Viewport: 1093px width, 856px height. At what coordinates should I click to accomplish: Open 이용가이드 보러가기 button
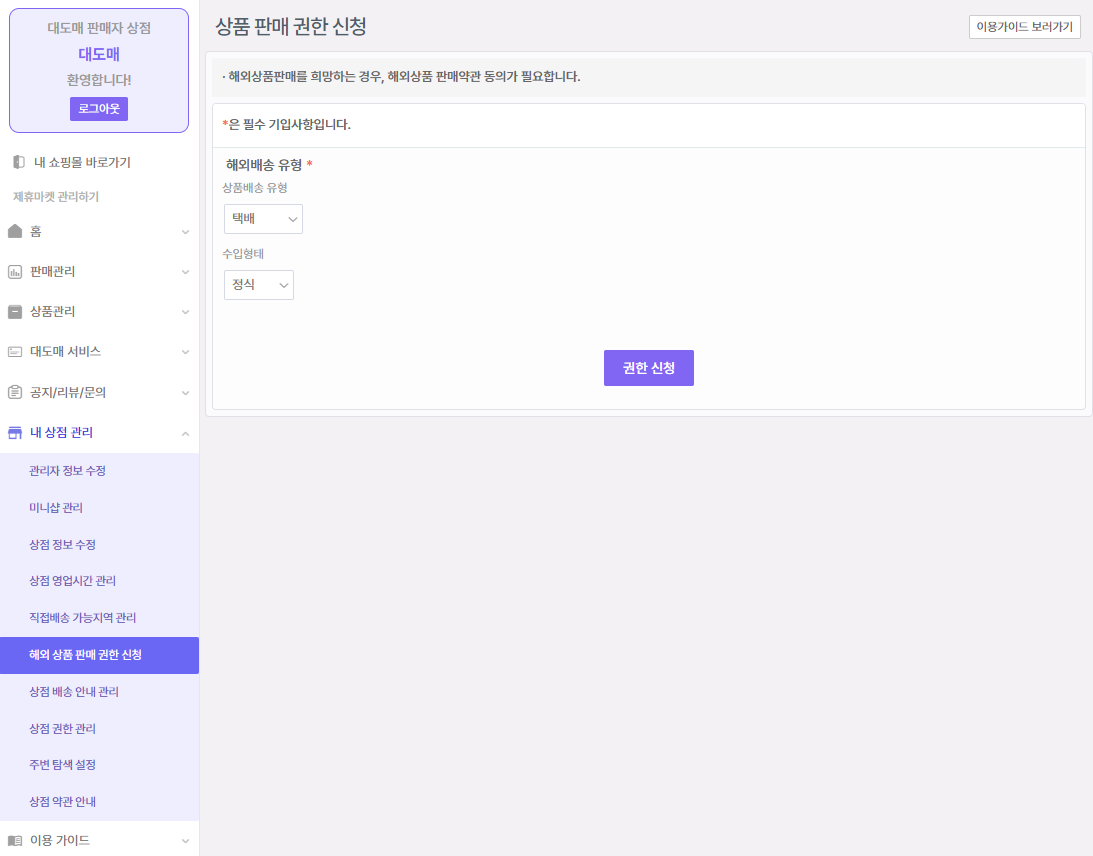1024,27
